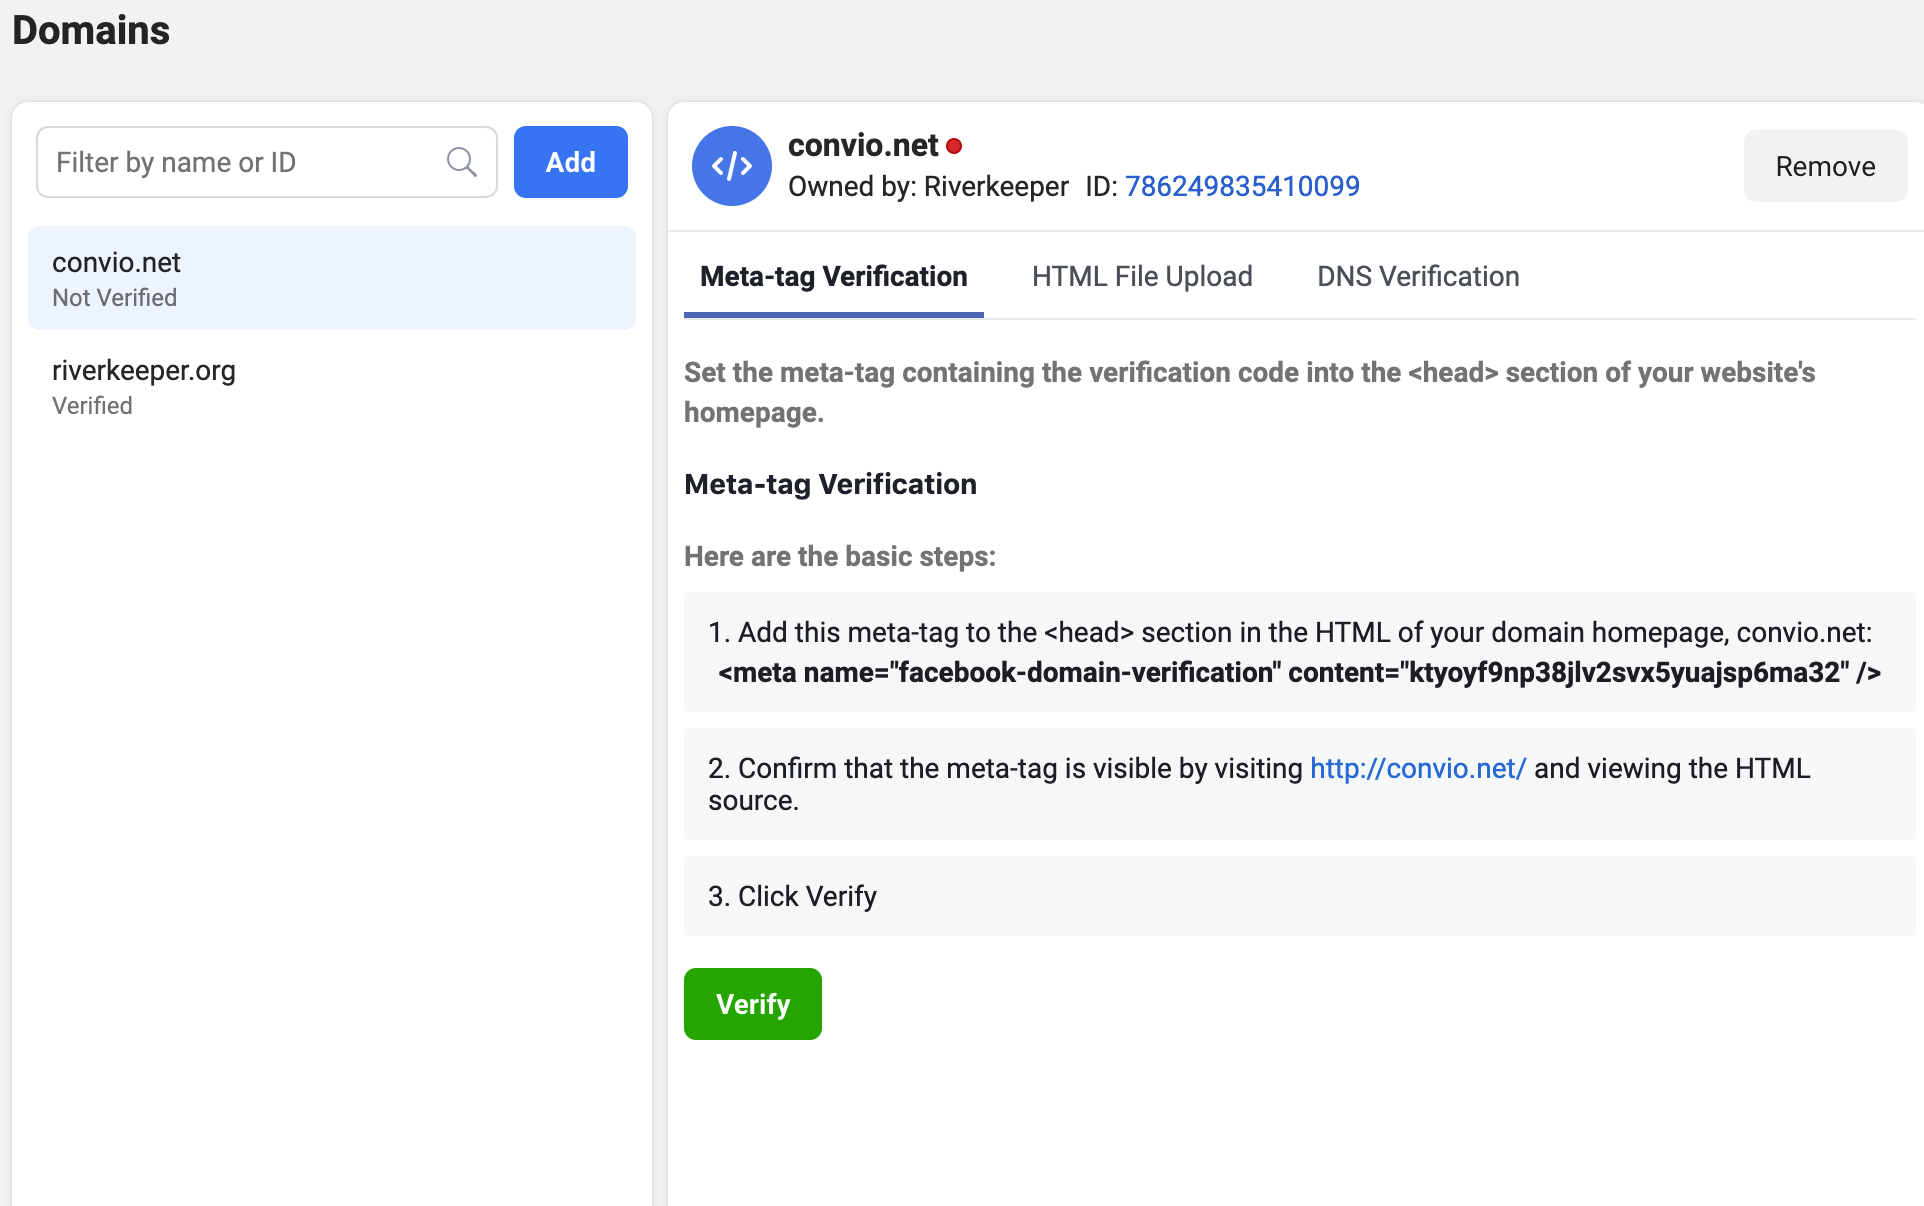The height and width of the screenshot is (1206, 1924).
Task: Click the red status dot beside convio.net
Action: click(x=954, y=146)
